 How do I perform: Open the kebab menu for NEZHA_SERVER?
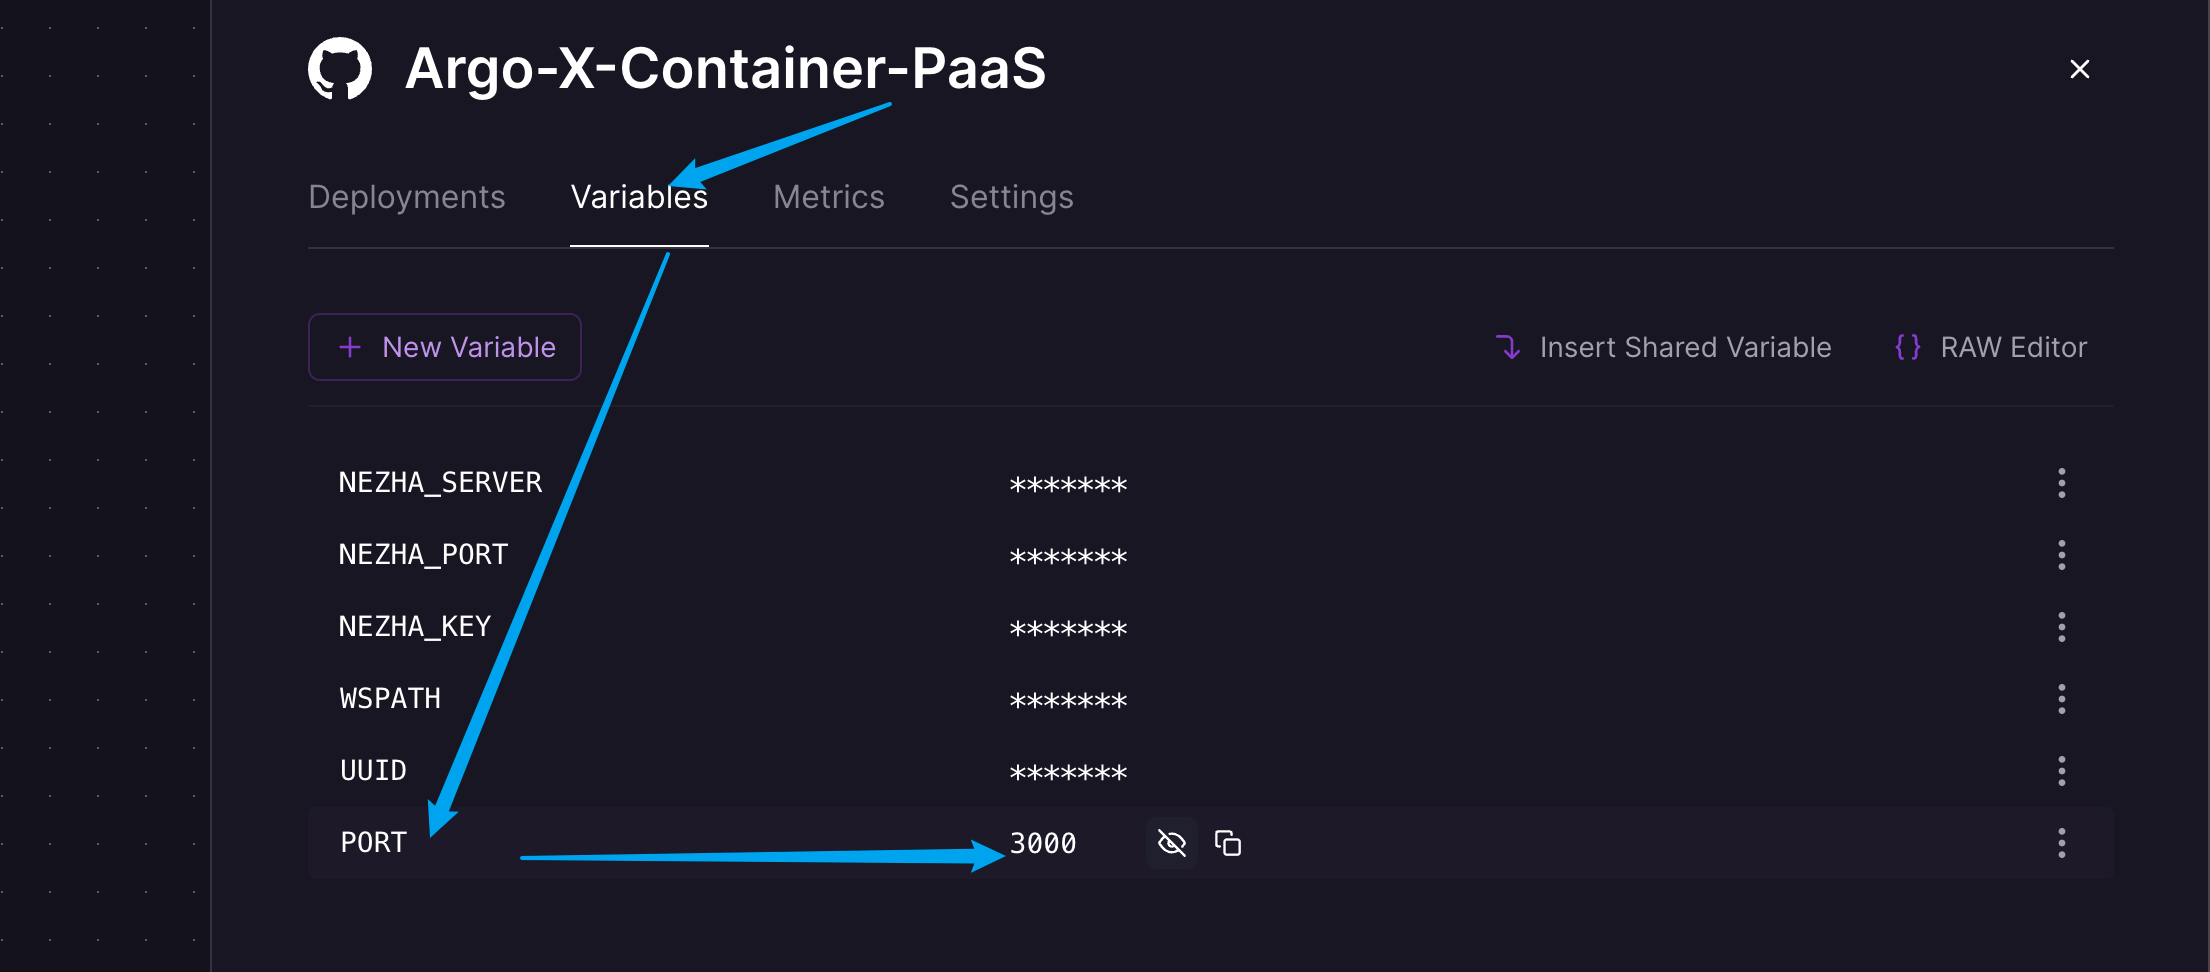click(2062, 483)
